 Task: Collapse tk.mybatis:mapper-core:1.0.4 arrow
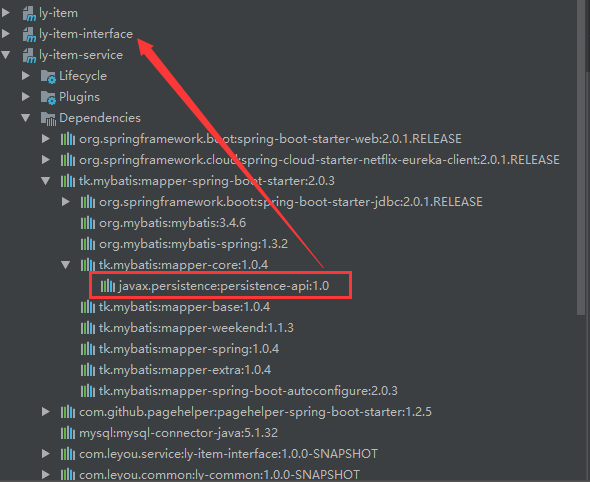[x=65, y=265]
